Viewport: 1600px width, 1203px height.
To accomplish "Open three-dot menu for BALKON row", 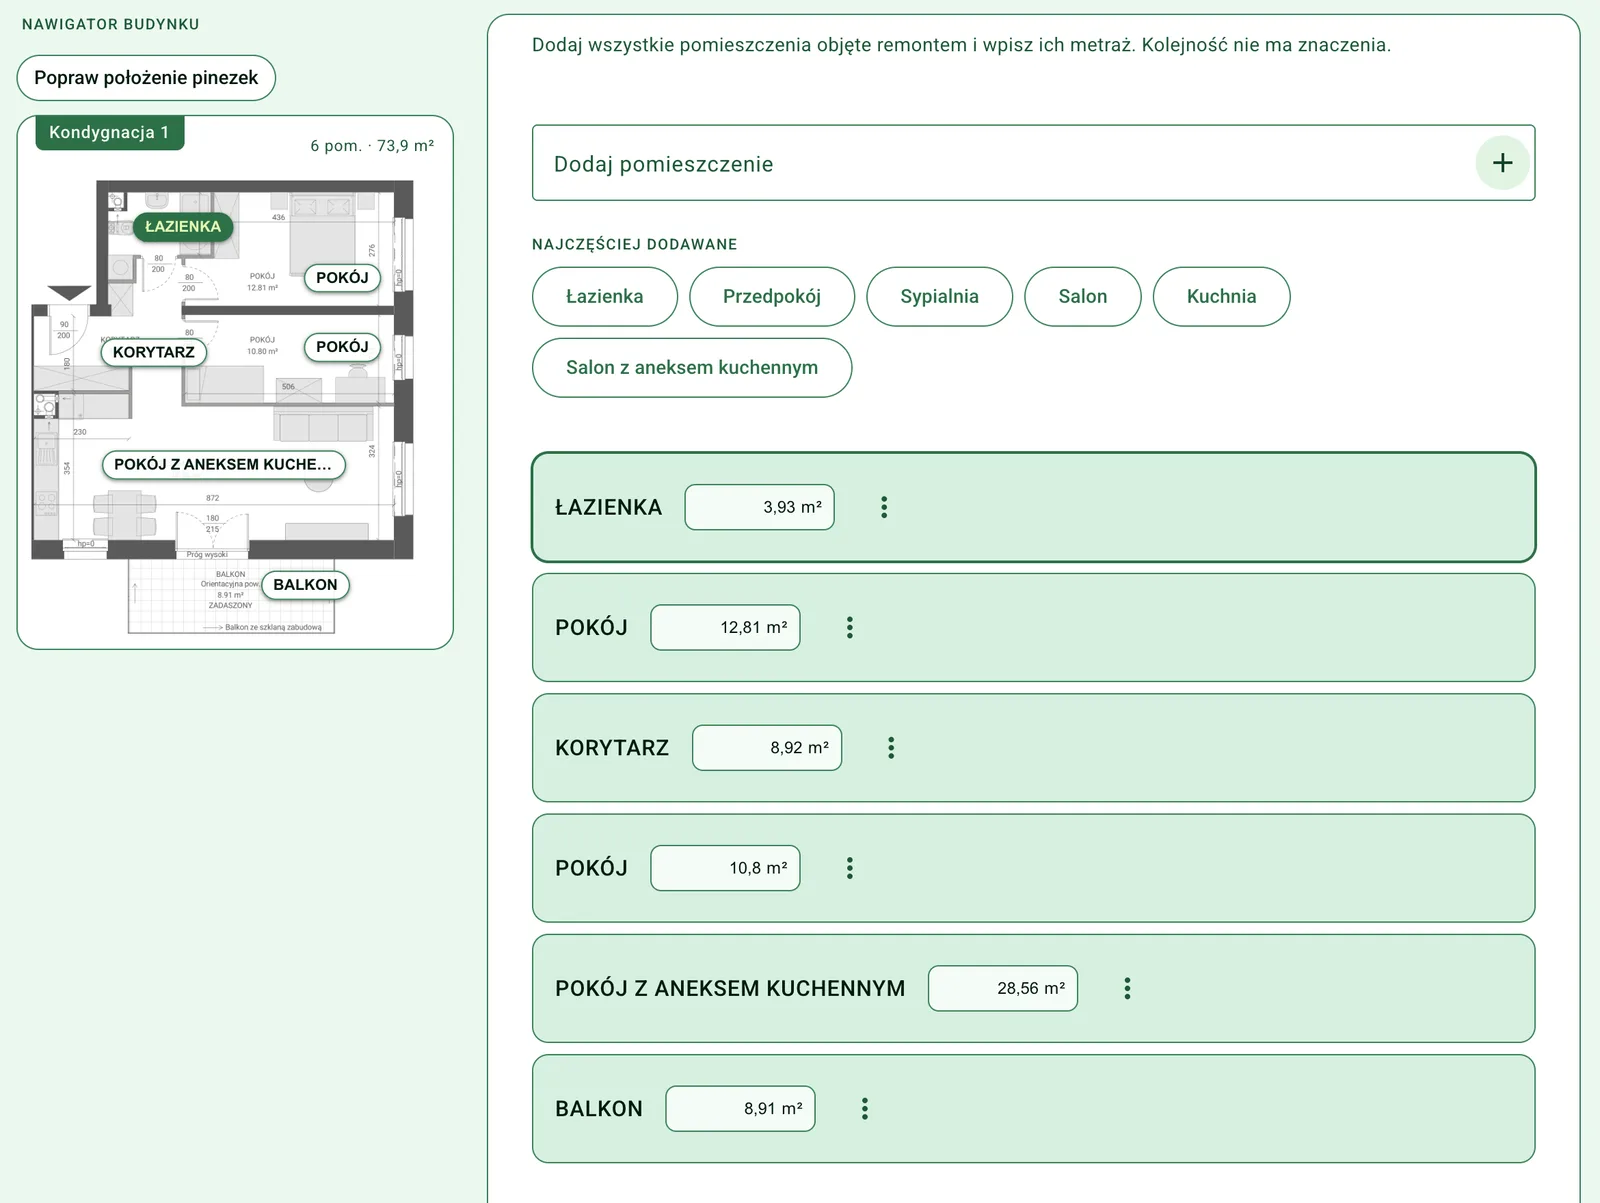I will [x=865, y=1109].
